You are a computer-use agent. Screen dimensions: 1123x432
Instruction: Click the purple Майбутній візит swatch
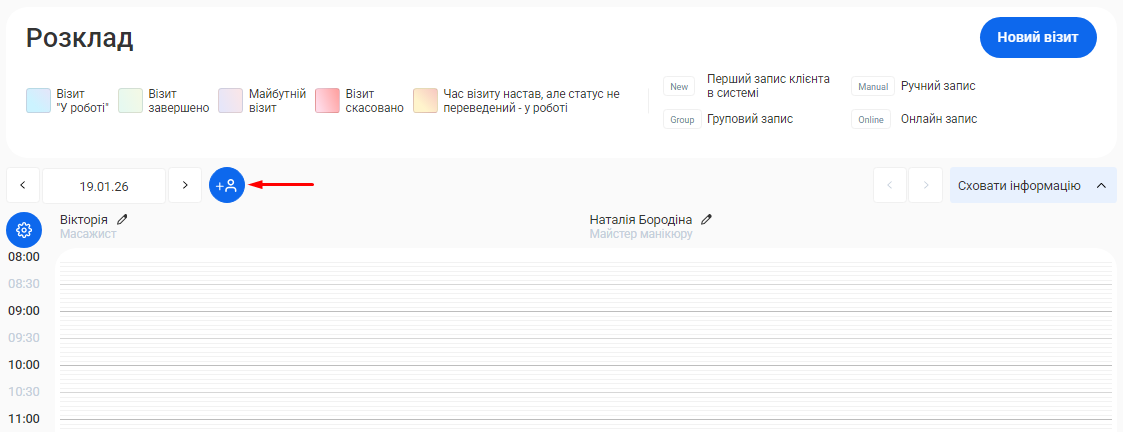[x=230, y=101]
